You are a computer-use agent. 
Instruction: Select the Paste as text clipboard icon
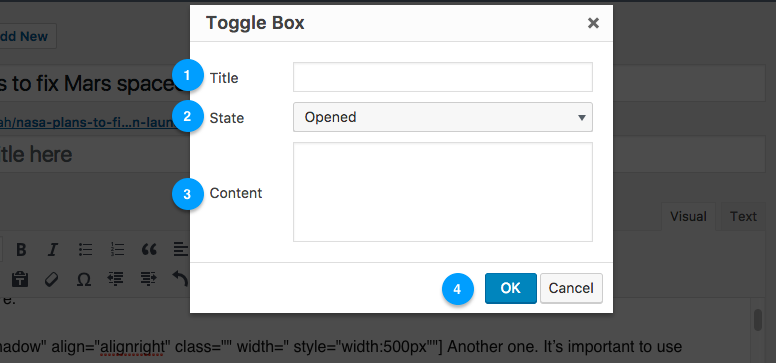[20, 279]
